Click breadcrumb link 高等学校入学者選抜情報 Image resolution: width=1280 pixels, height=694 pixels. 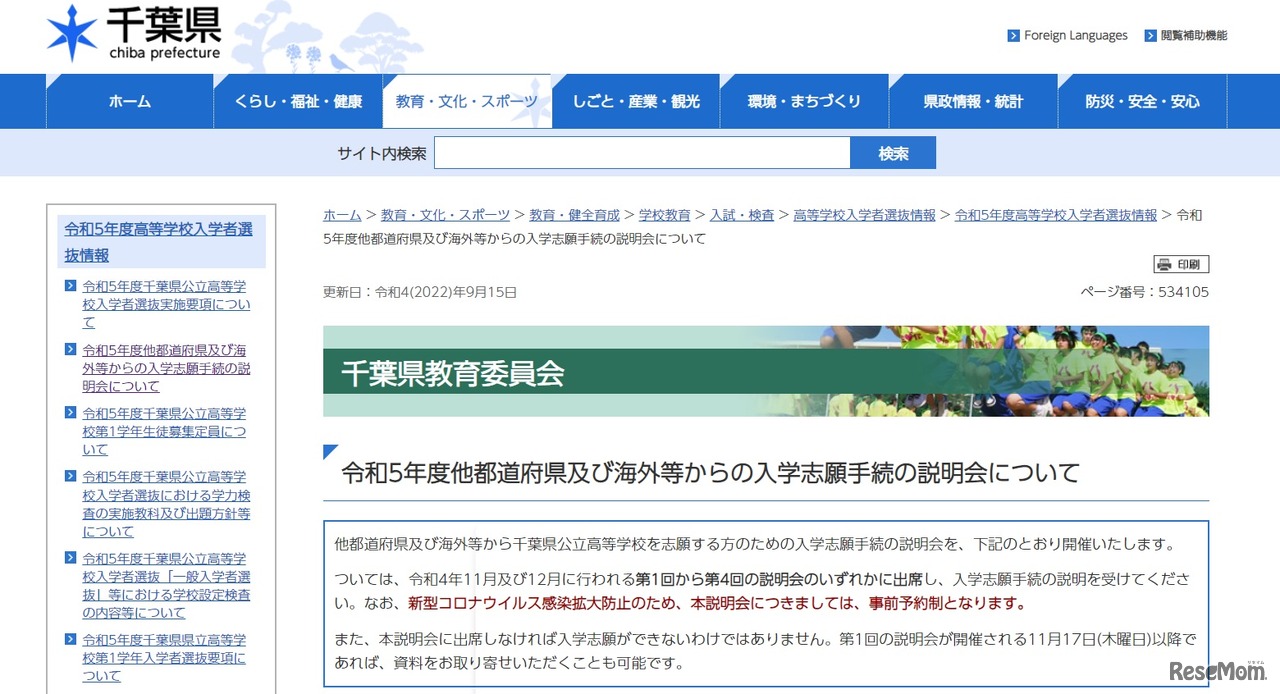click(x=864, y=215)
